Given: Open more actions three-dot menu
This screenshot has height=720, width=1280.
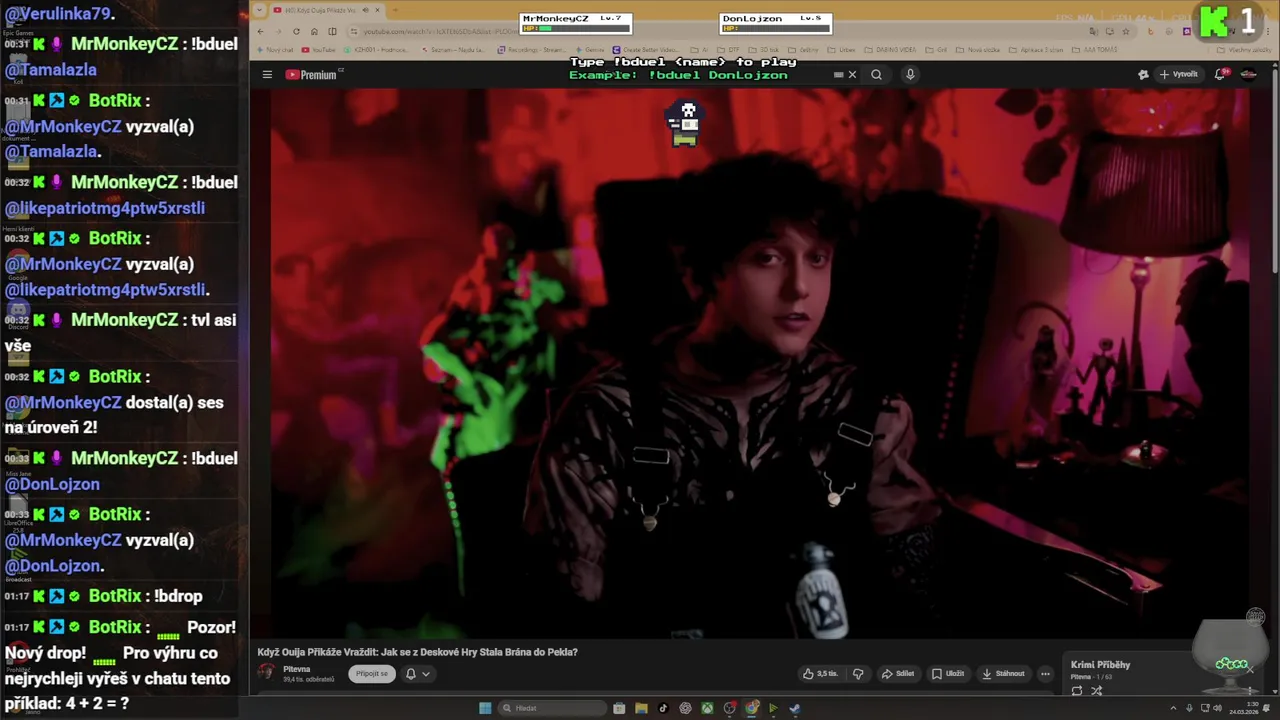Looking at the screenshot, I should [x=1045, y=674].
